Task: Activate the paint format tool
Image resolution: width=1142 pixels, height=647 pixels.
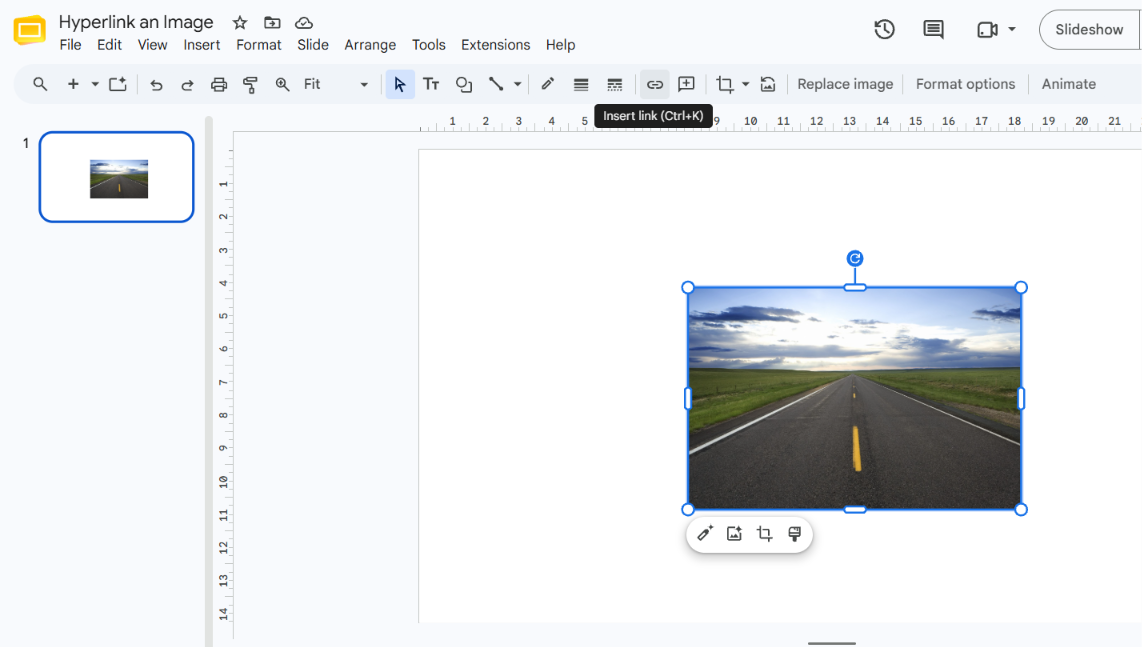Action: (x=250, y=85)
